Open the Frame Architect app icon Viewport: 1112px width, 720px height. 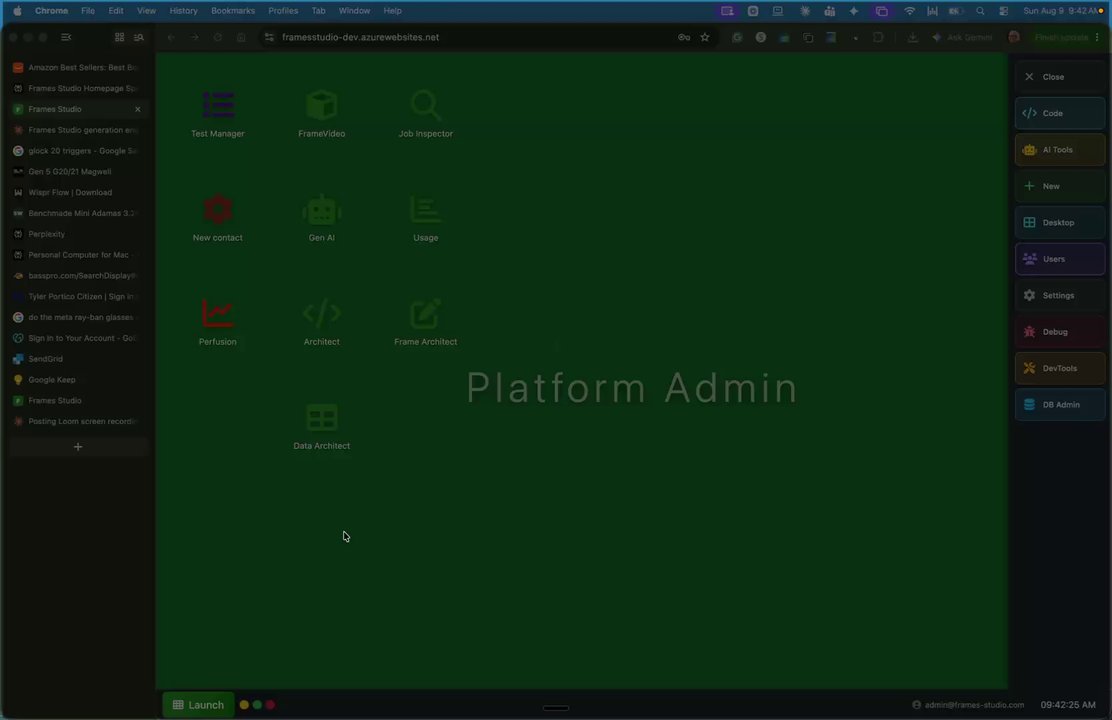(426, 322)
